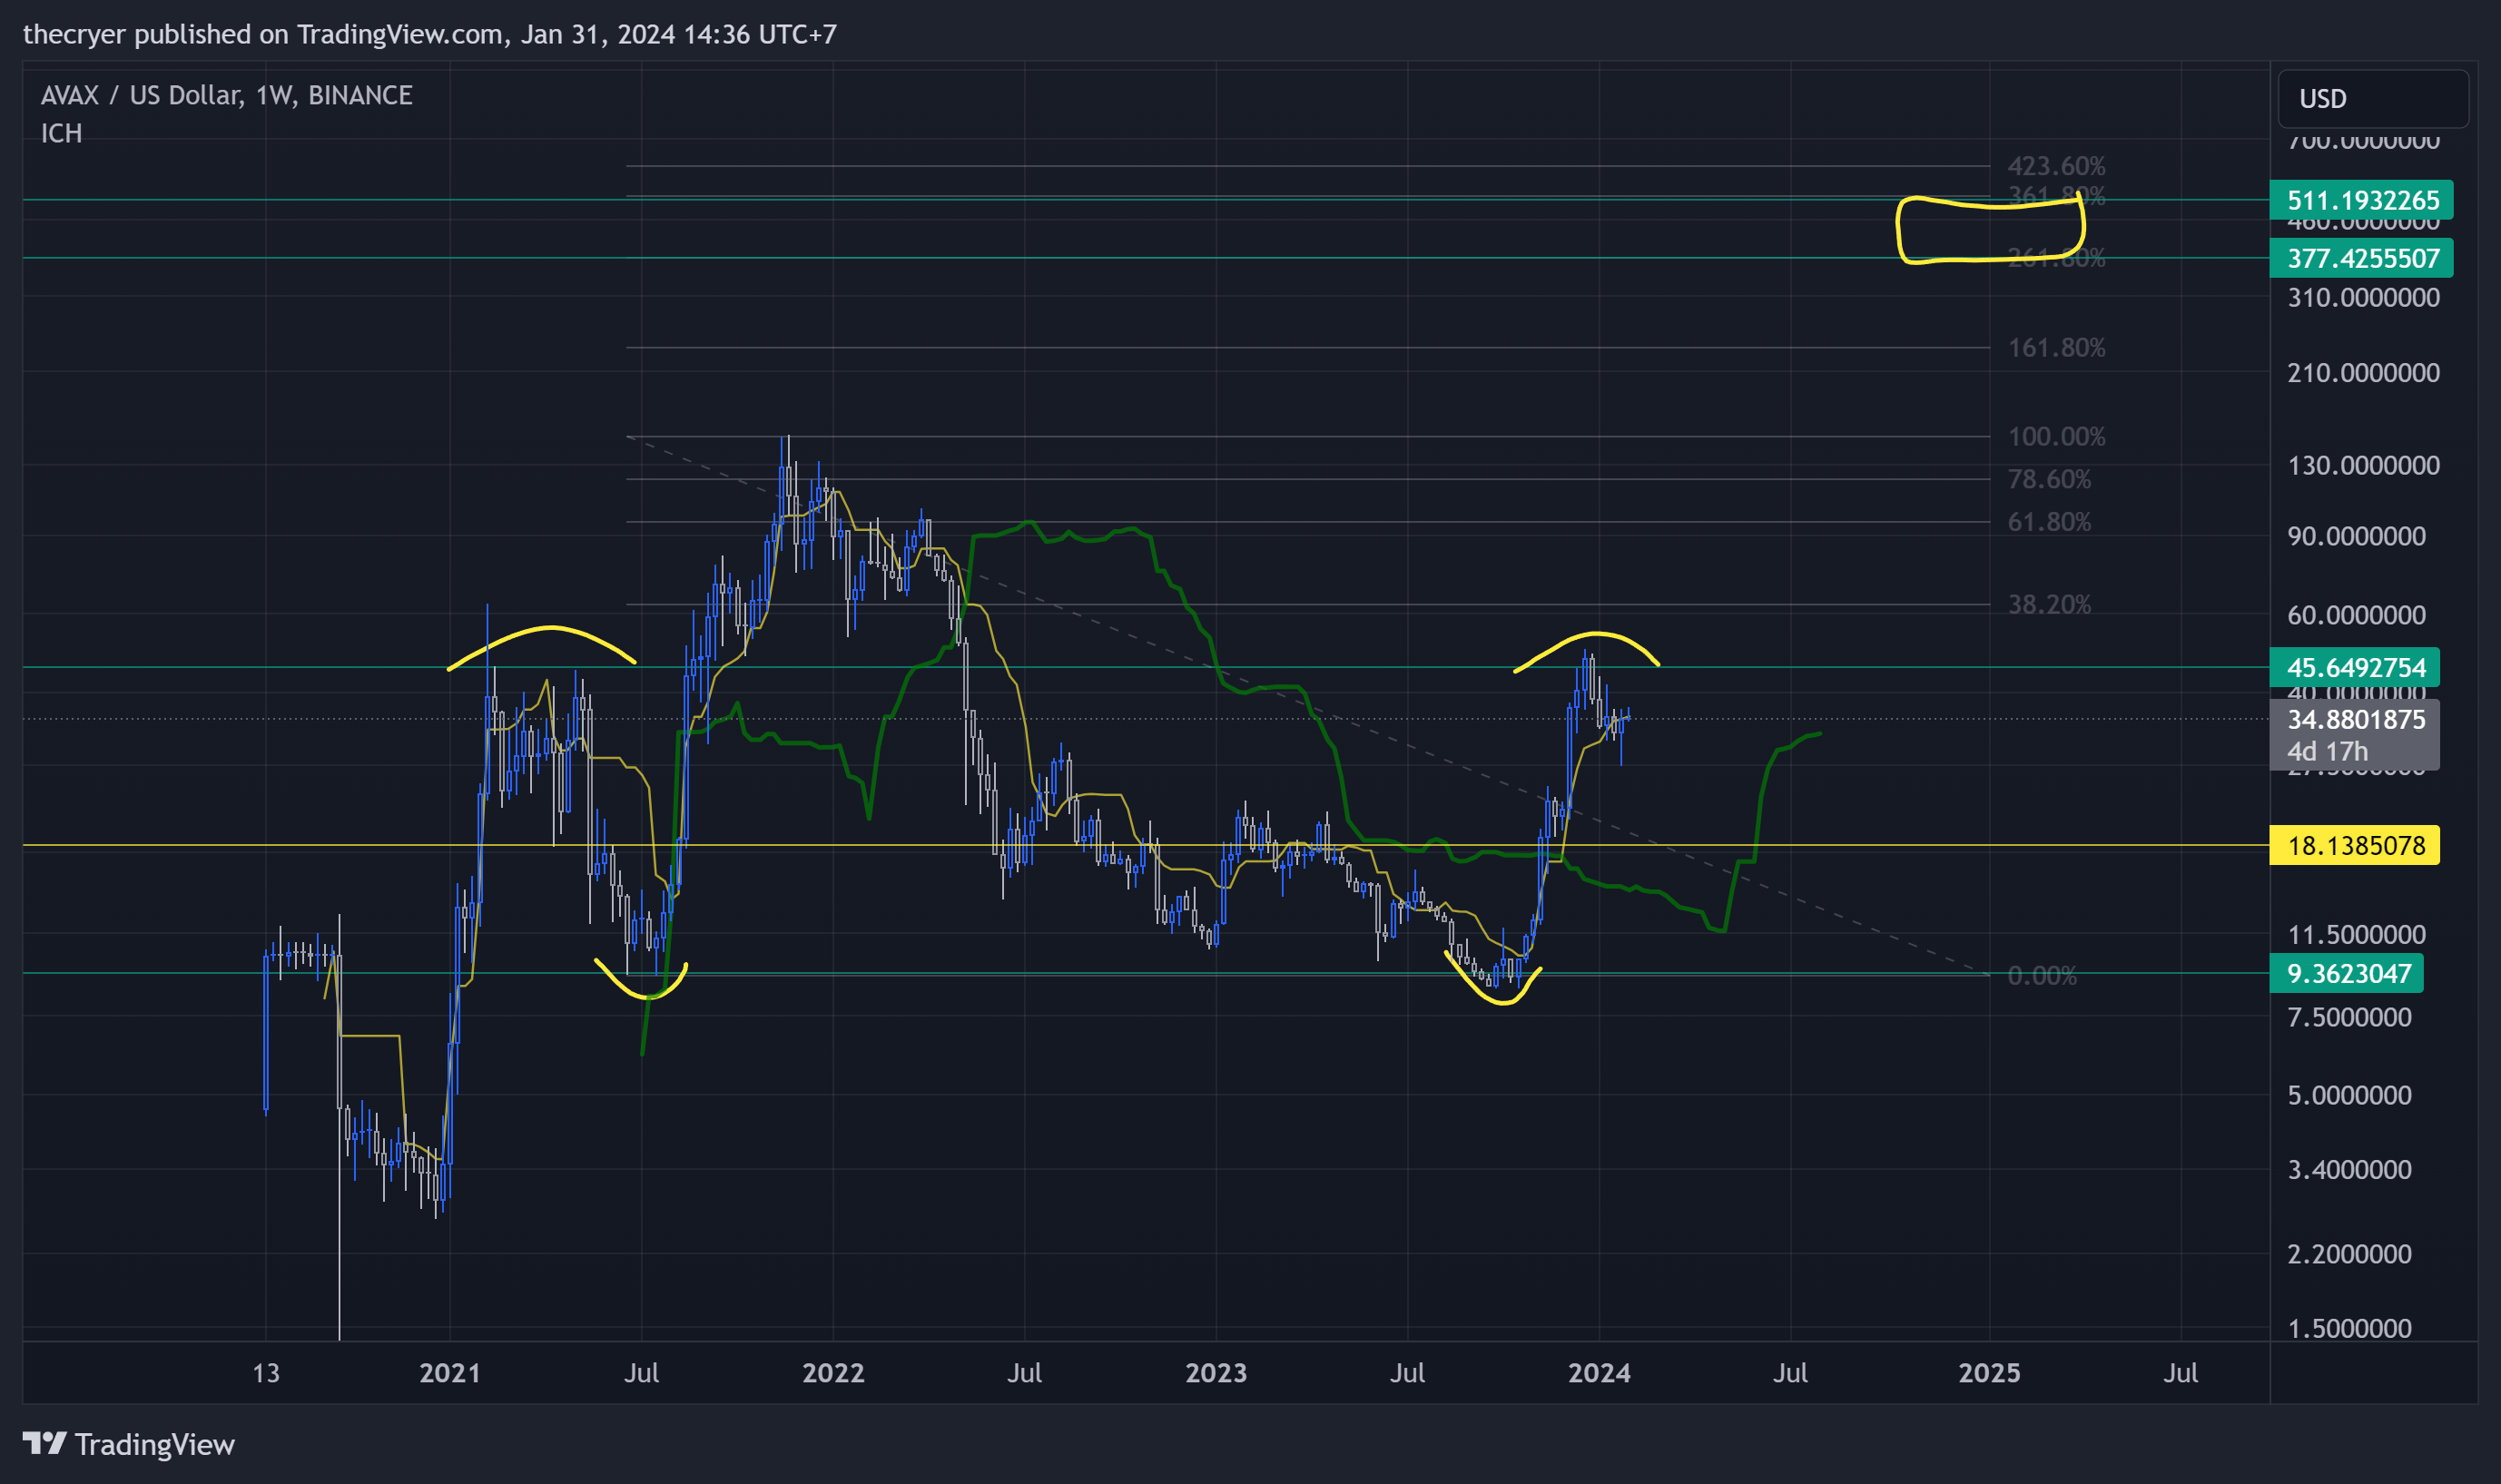2501x1484 pixels.
Task: Click the 210.0000000 price scale value
Action: (x=2363, y=373)
